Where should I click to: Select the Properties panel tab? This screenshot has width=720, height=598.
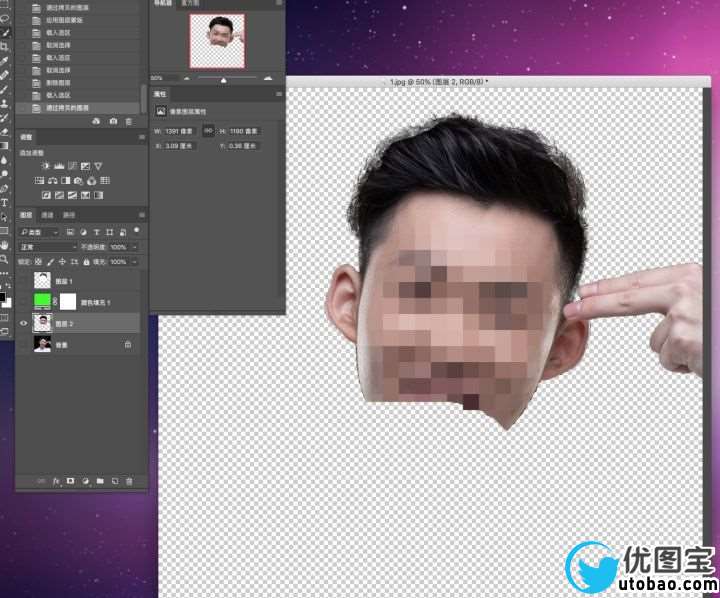160,94
